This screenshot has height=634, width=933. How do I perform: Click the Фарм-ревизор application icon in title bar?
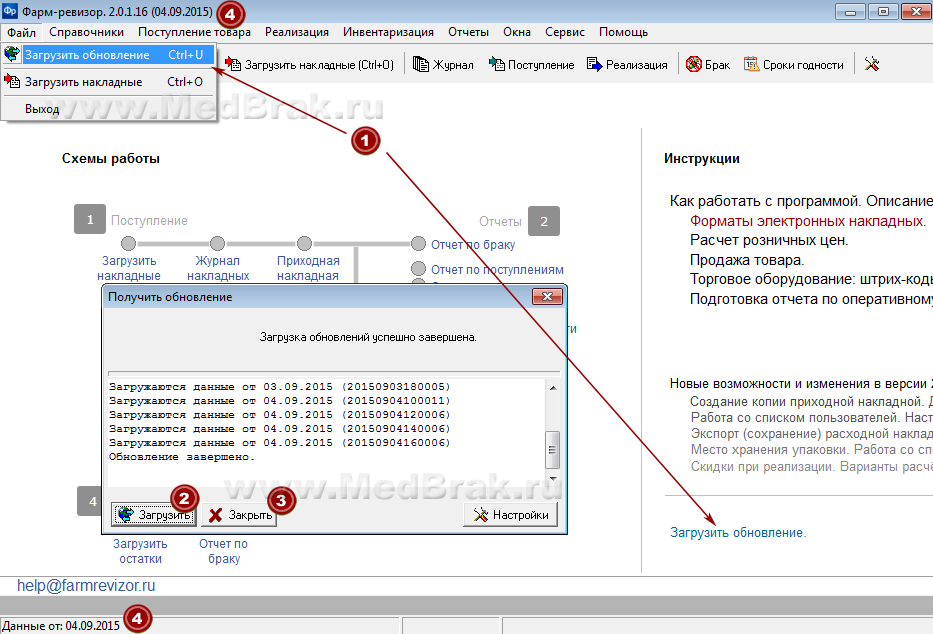(x=10, y=11)
